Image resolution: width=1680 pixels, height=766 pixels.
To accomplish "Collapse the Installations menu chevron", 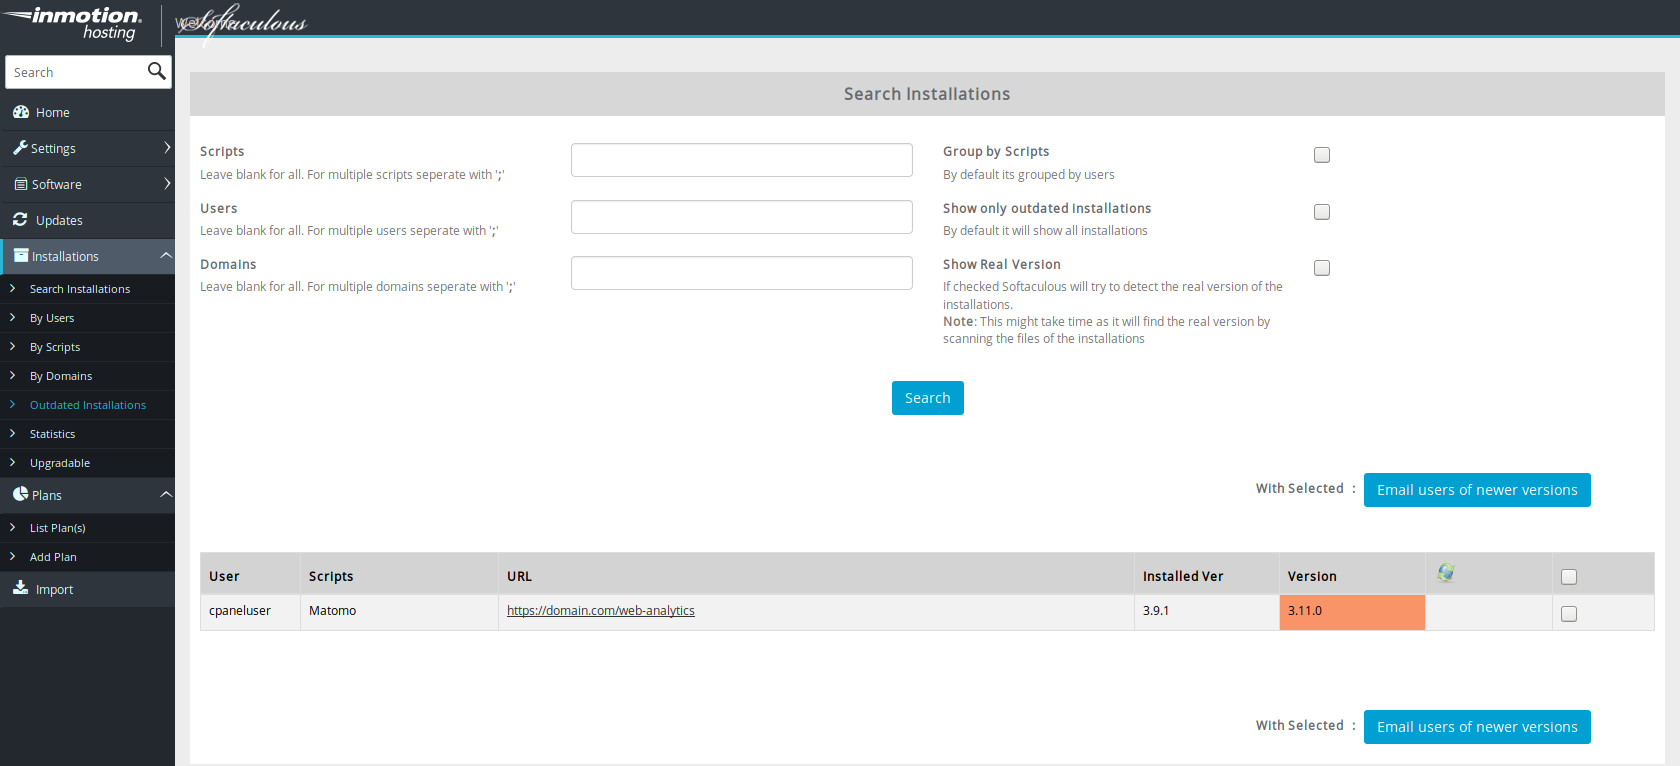I will coord(166,256).
